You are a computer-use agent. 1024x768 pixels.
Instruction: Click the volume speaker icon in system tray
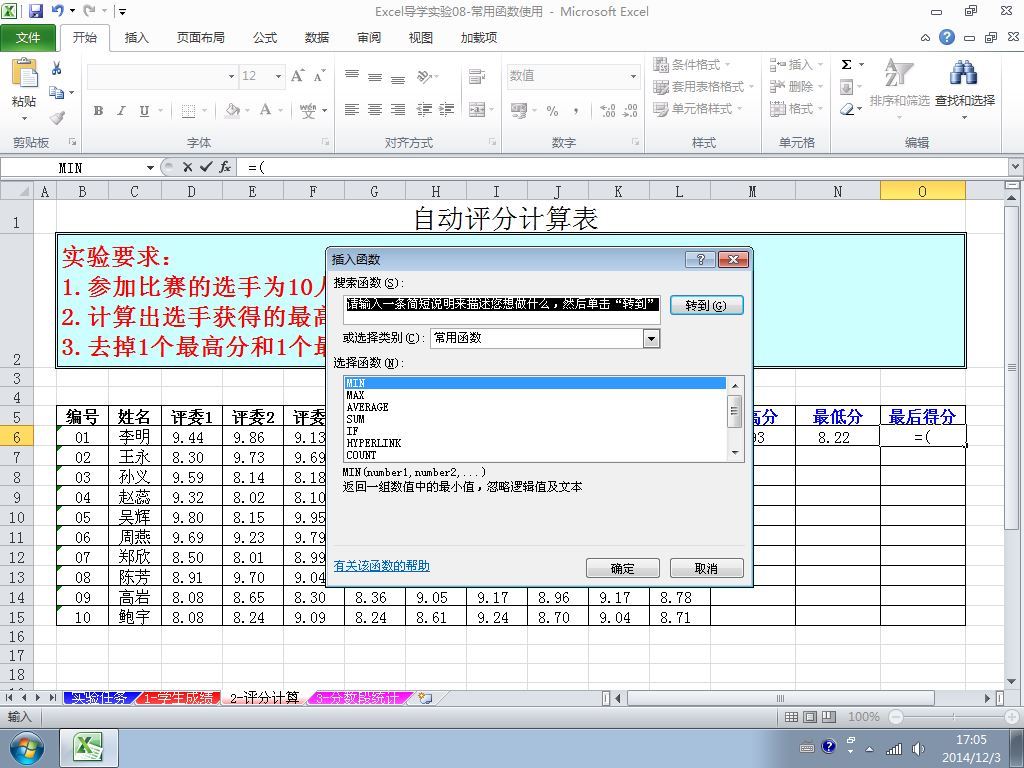click(918, 748)
